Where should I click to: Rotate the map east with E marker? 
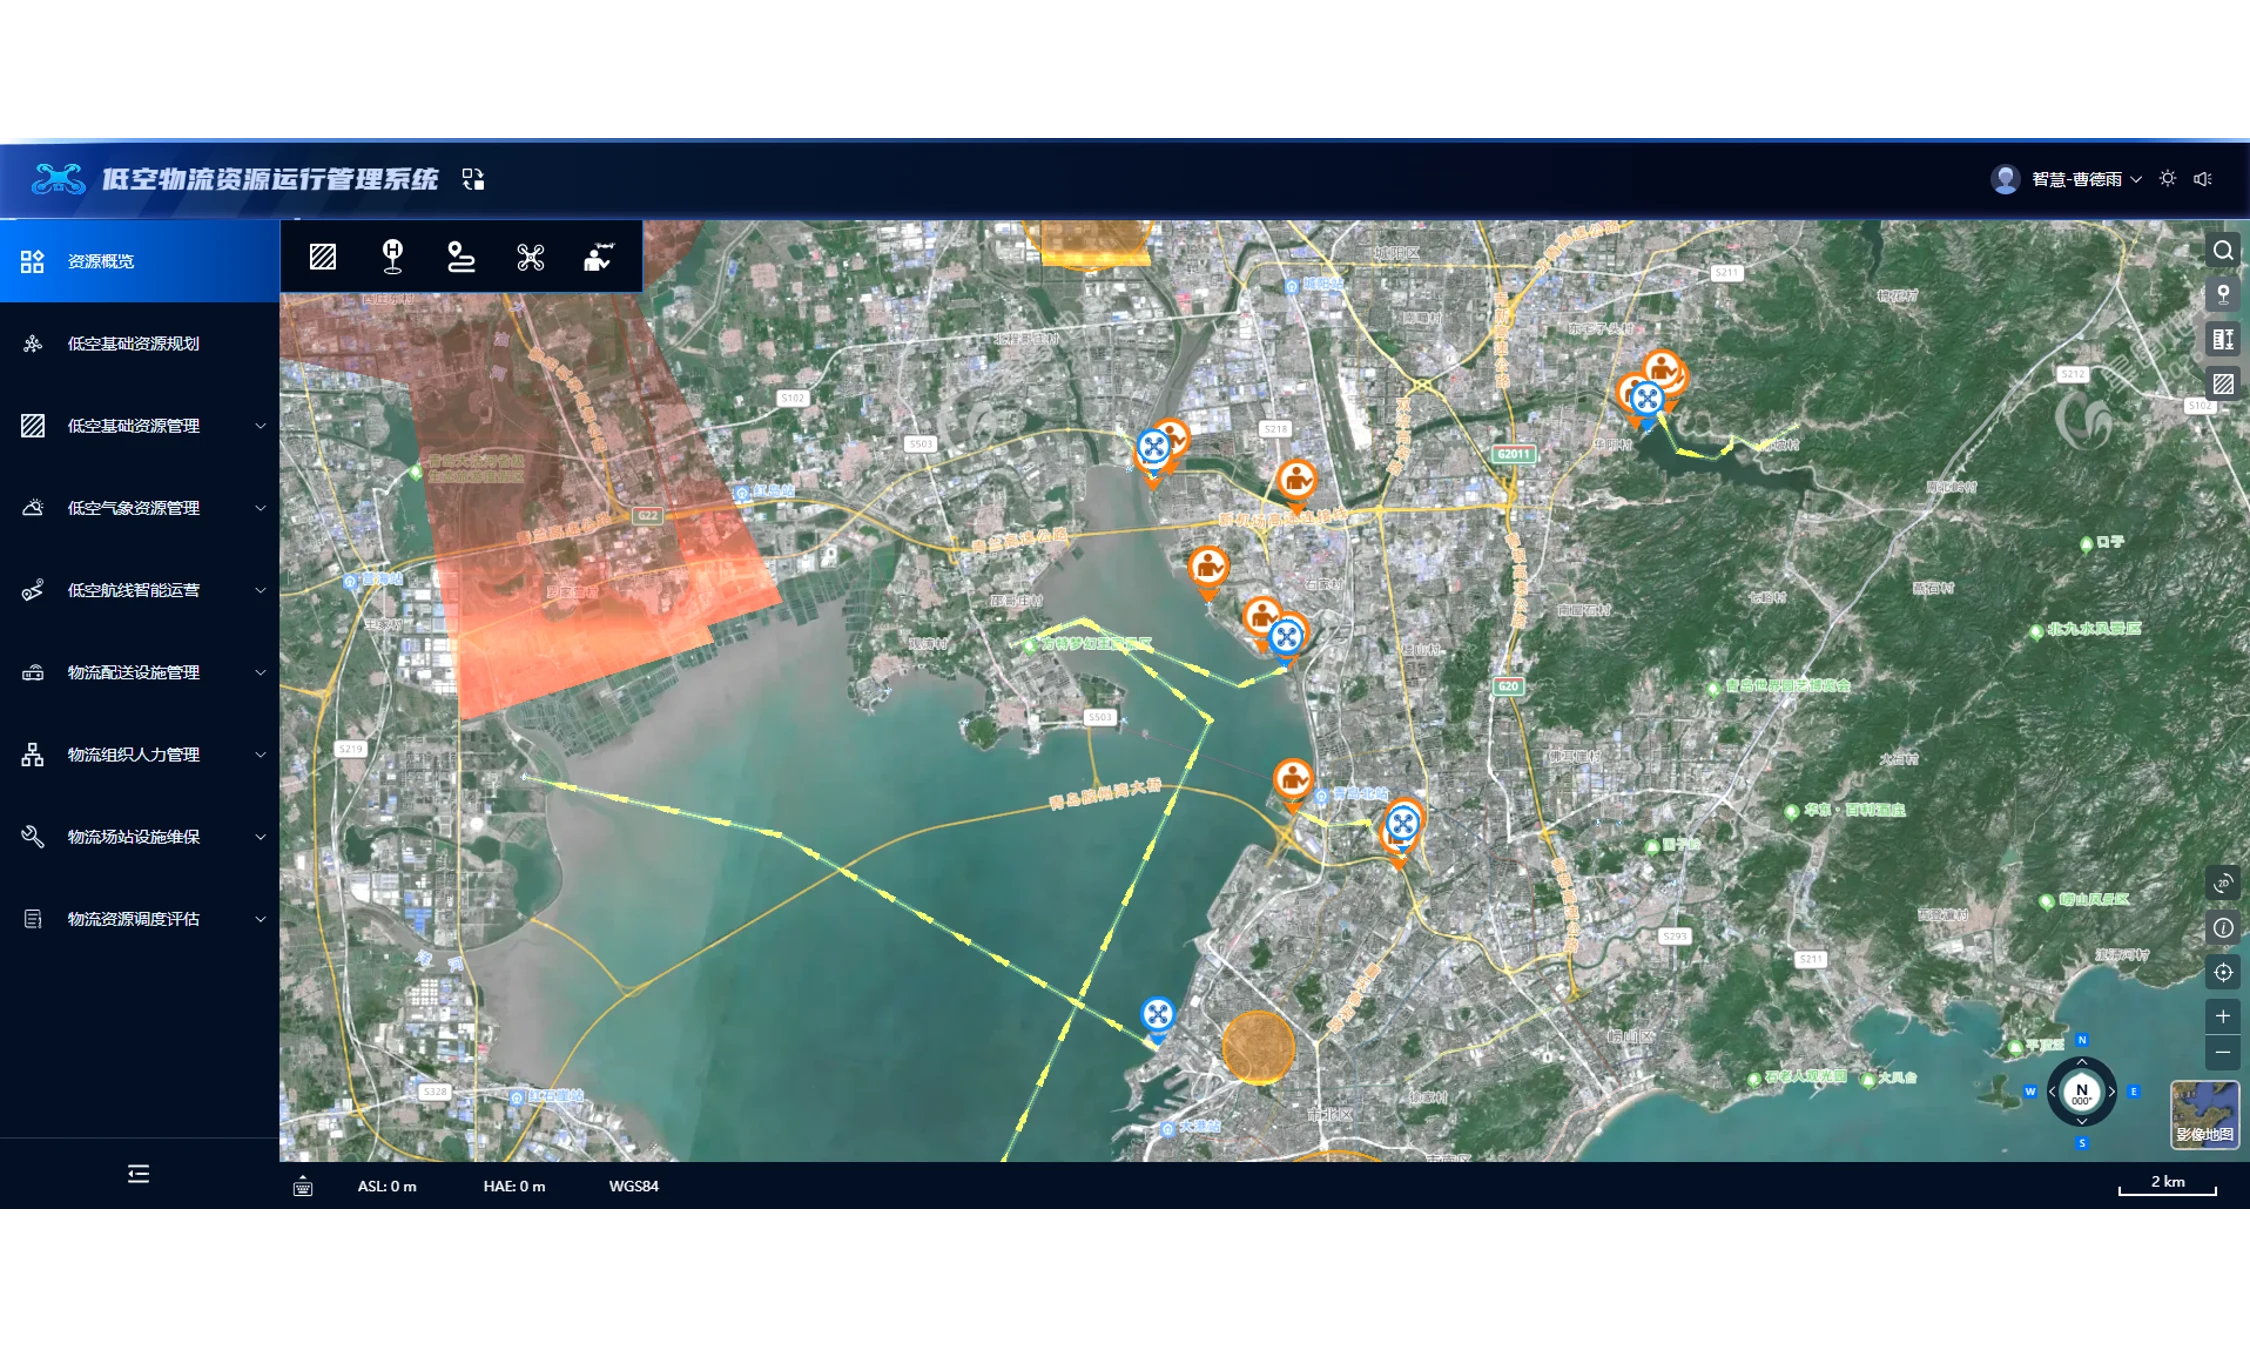pos(2133,1092)
